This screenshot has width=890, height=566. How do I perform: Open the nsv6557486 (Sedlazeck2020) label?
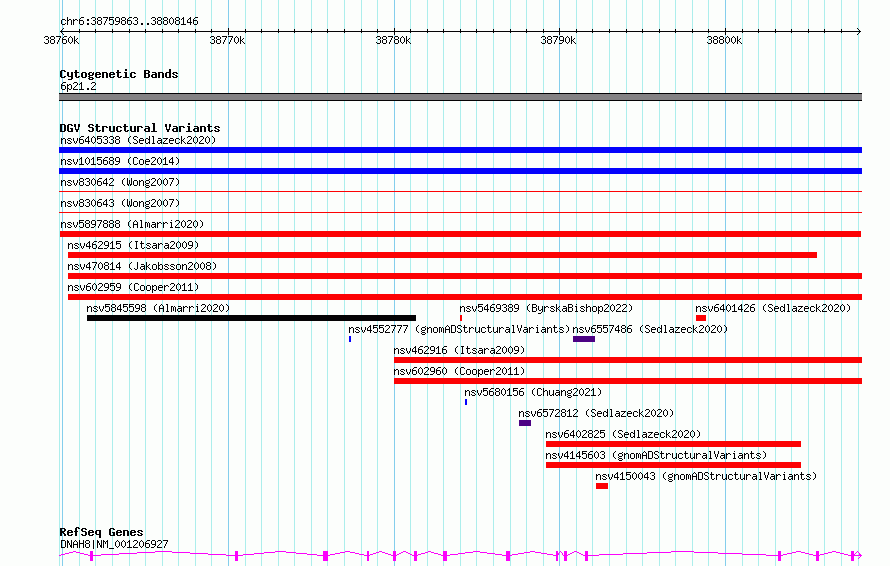tap(650, 329)
